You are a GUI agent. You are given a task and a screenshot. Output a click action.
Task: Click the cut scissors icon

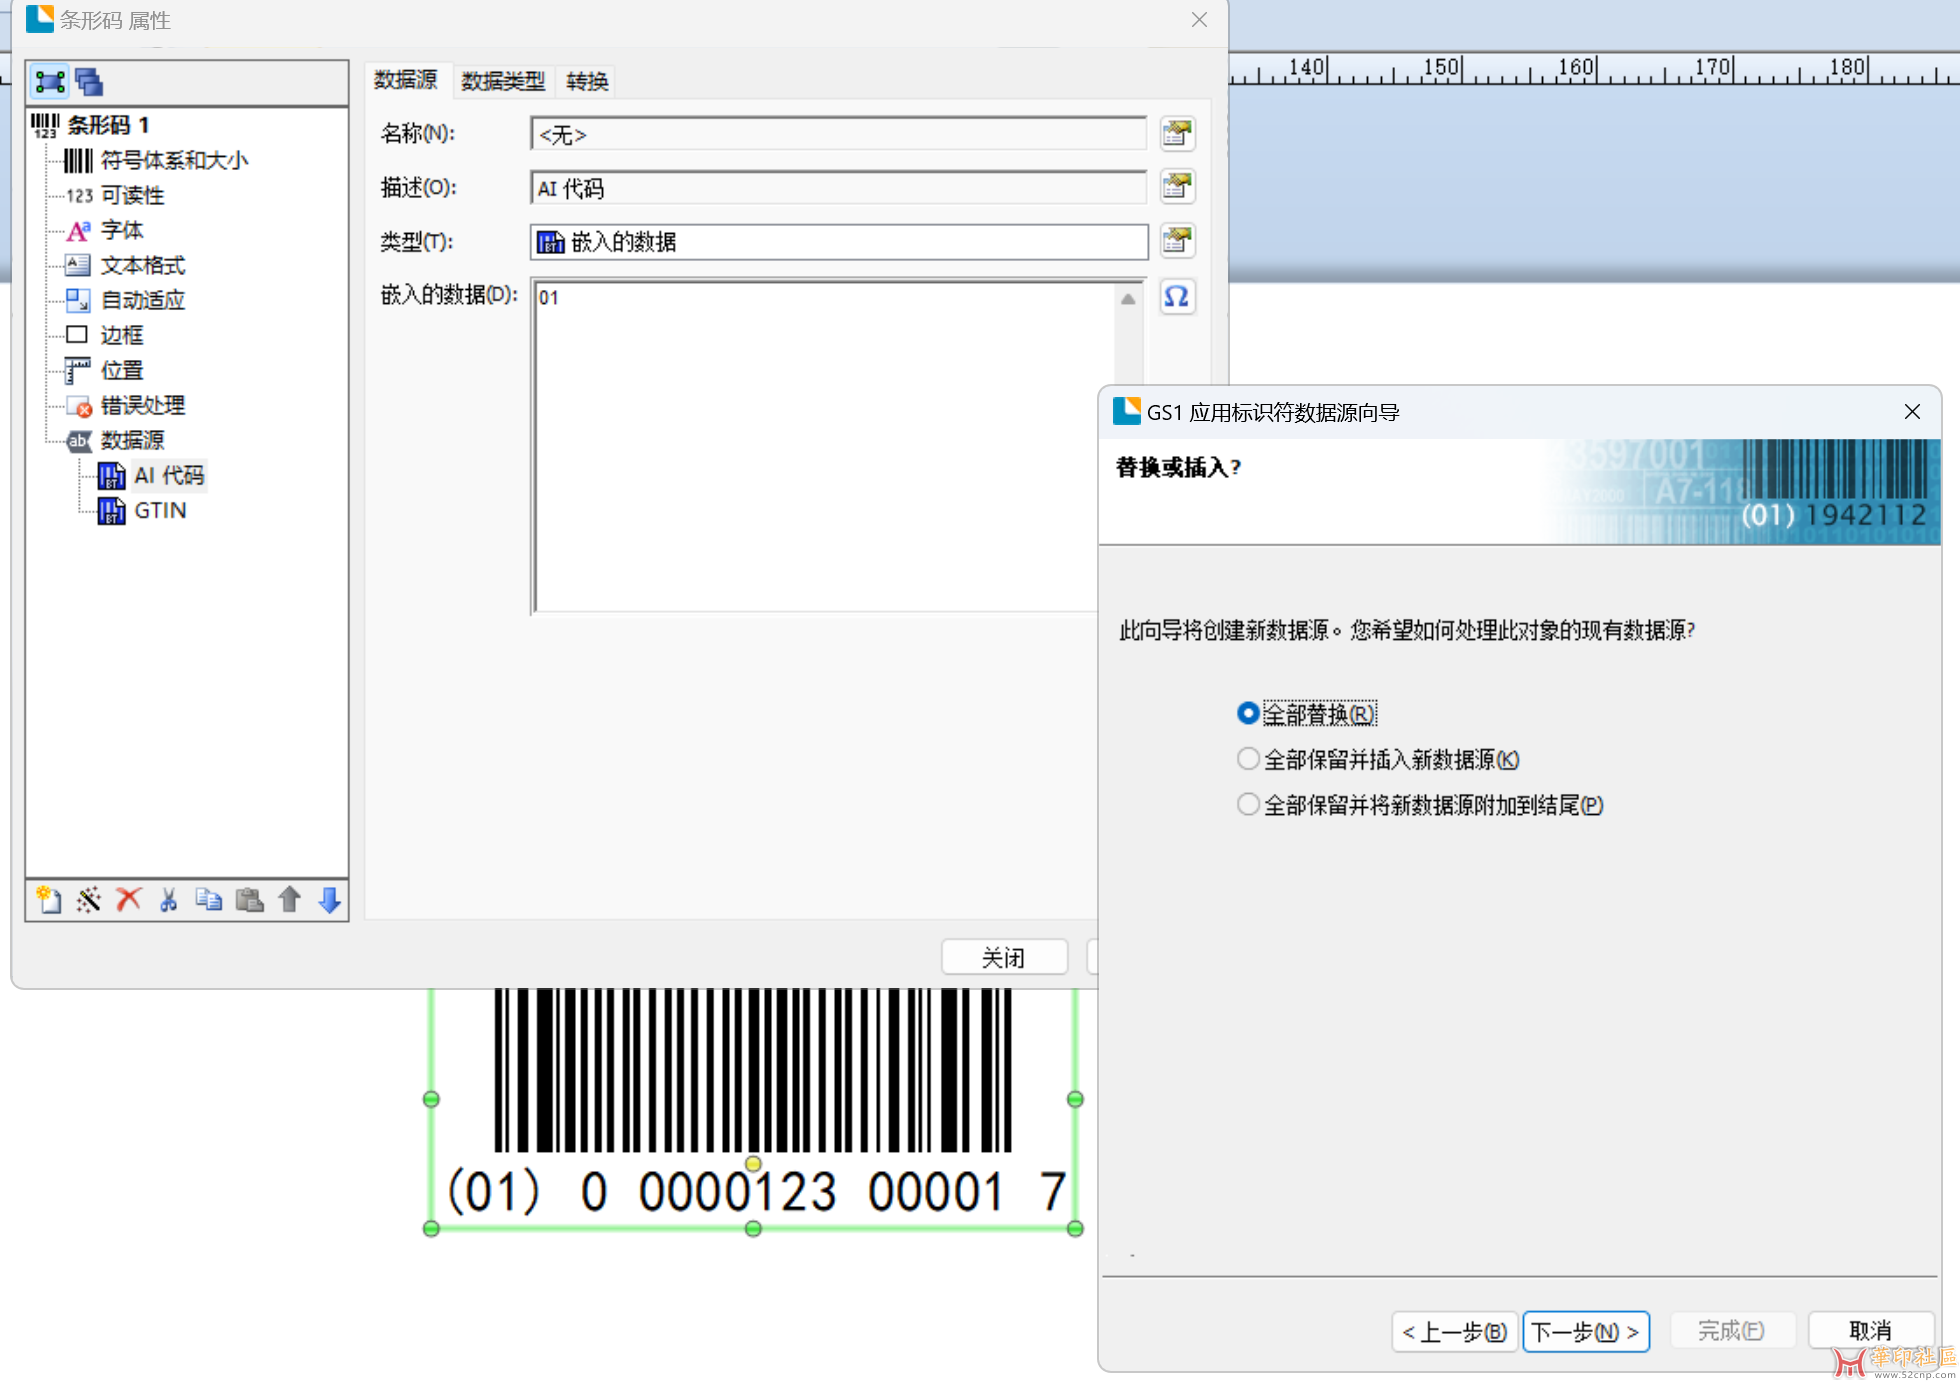pos(168,899)
